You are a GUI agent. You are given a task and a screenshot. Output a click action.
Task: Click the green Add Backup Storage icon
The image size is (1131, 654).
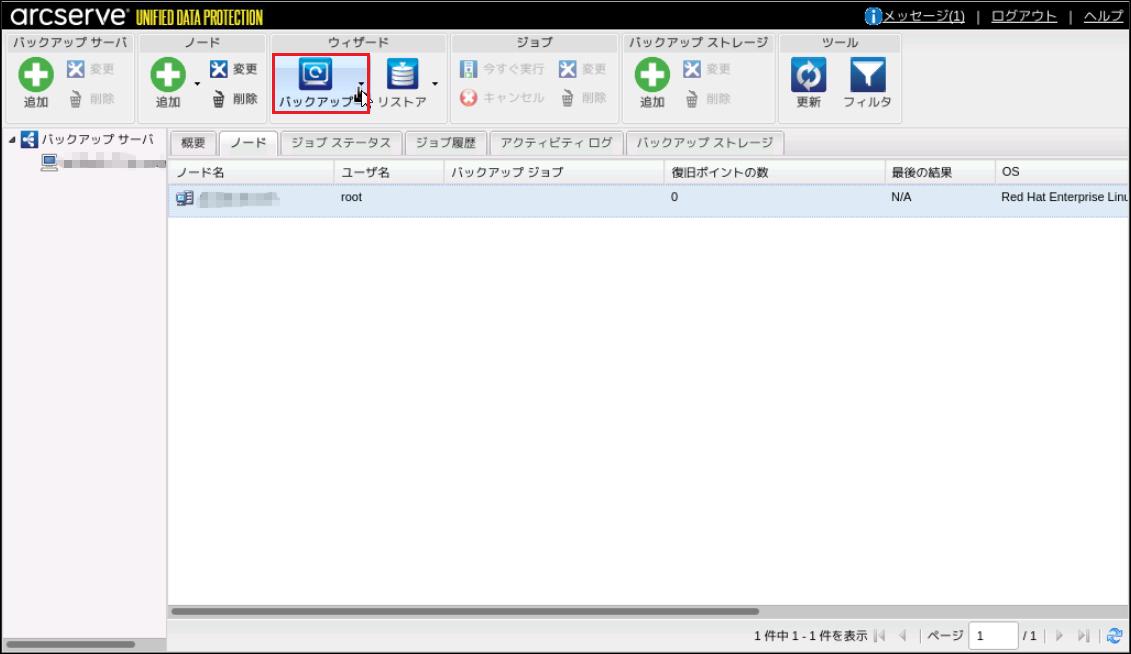652,76
